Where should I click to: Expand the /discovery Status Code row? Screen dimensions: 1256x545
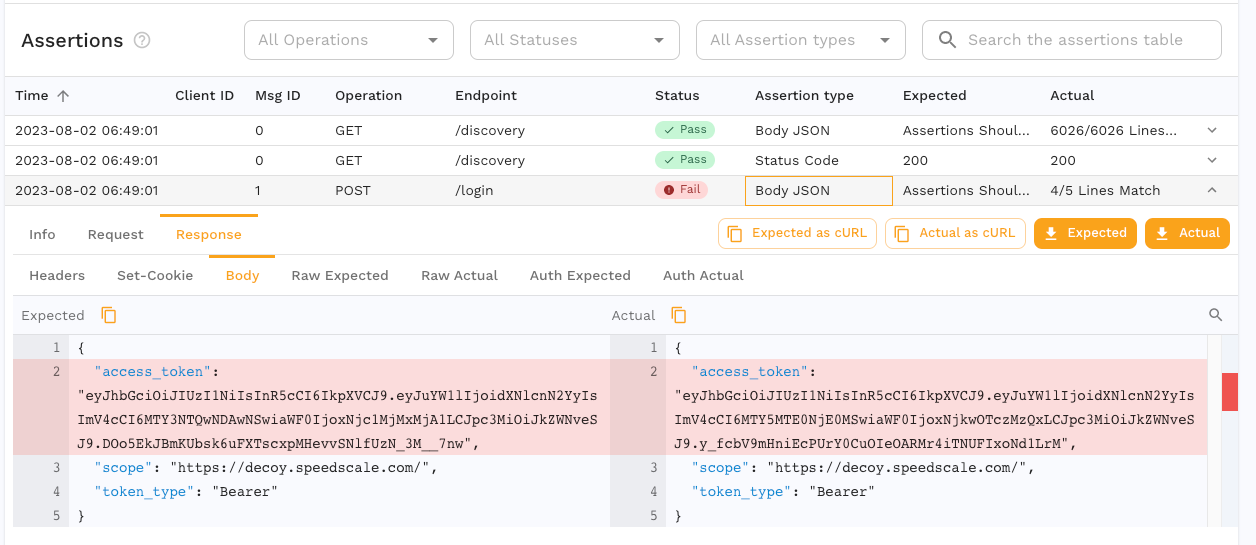pos(1213,160)
